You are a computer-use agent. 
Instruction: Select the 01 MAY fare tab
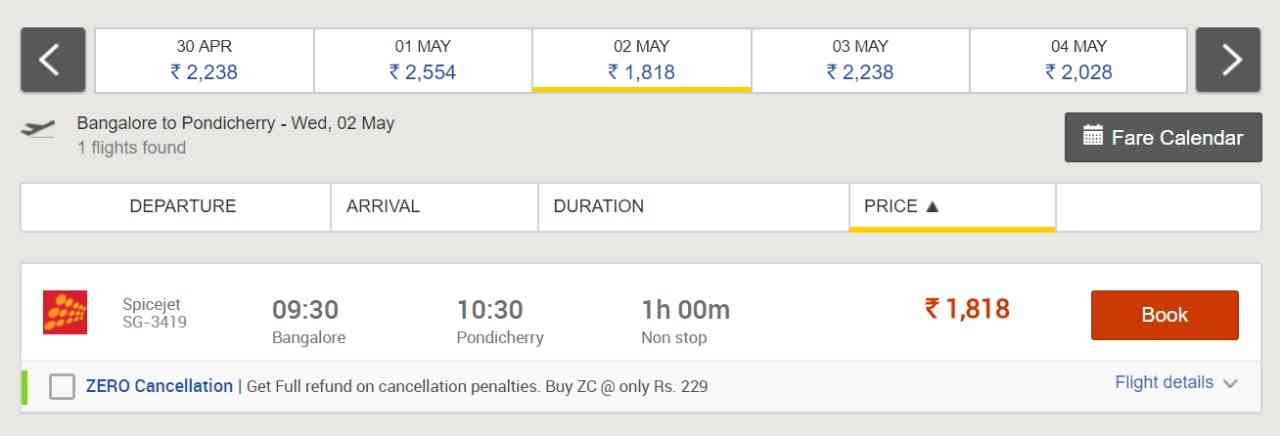click(423, 60)
